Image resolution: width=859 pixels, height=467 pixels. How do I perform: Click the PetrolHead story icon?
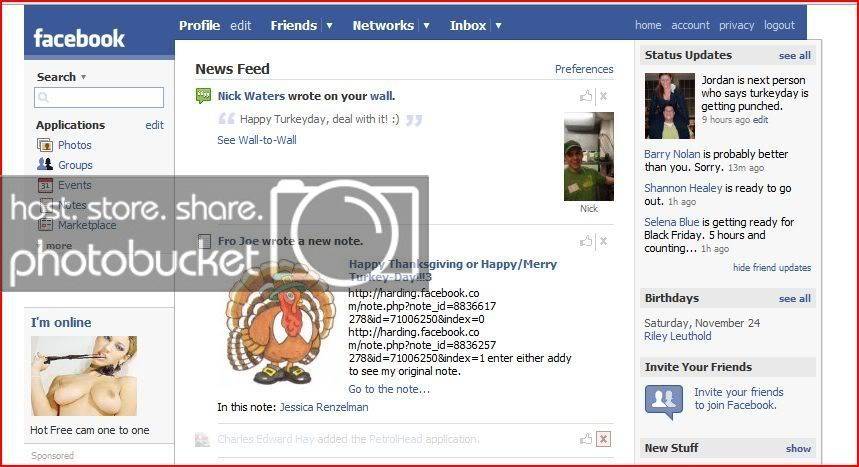[202, 439]
